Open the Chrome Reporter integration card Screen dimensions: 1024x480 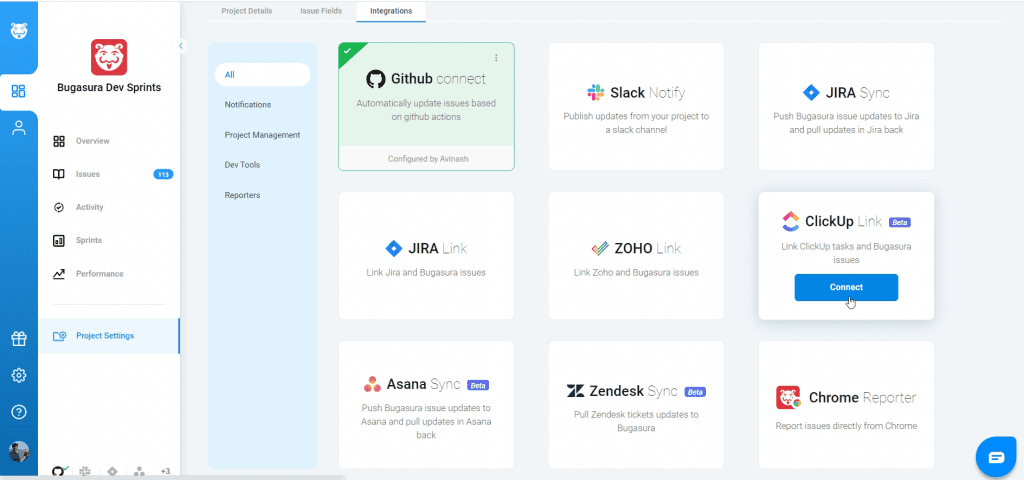[846, 405]
